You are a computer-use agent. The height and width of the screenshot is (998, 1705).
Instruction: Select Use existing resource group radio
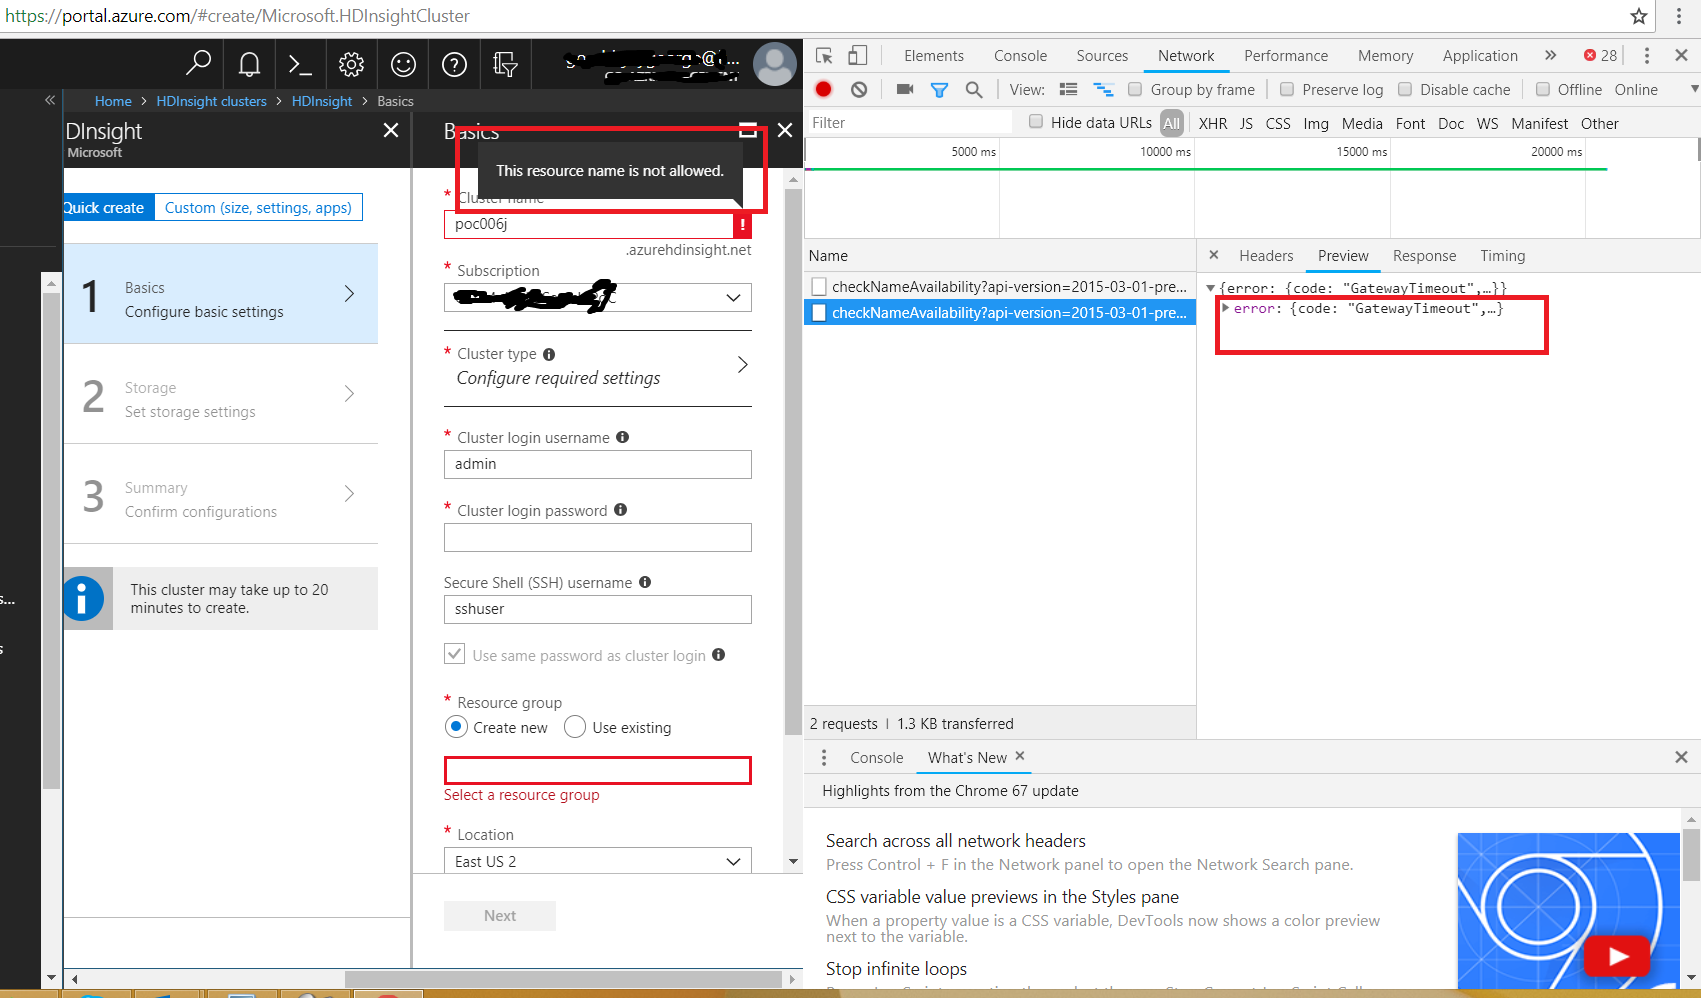coord(575,727)
